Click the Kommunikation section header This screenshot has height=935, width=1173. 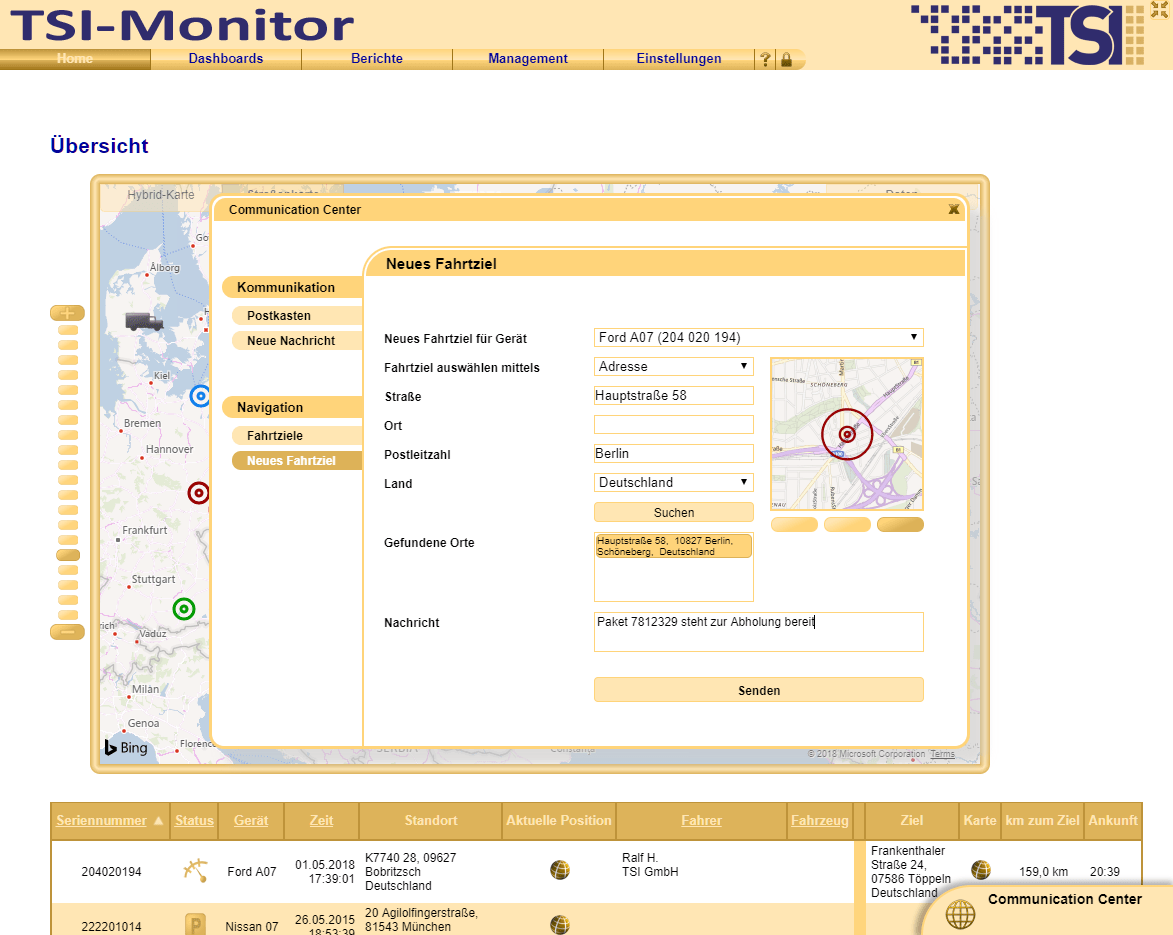pos(293,287)
